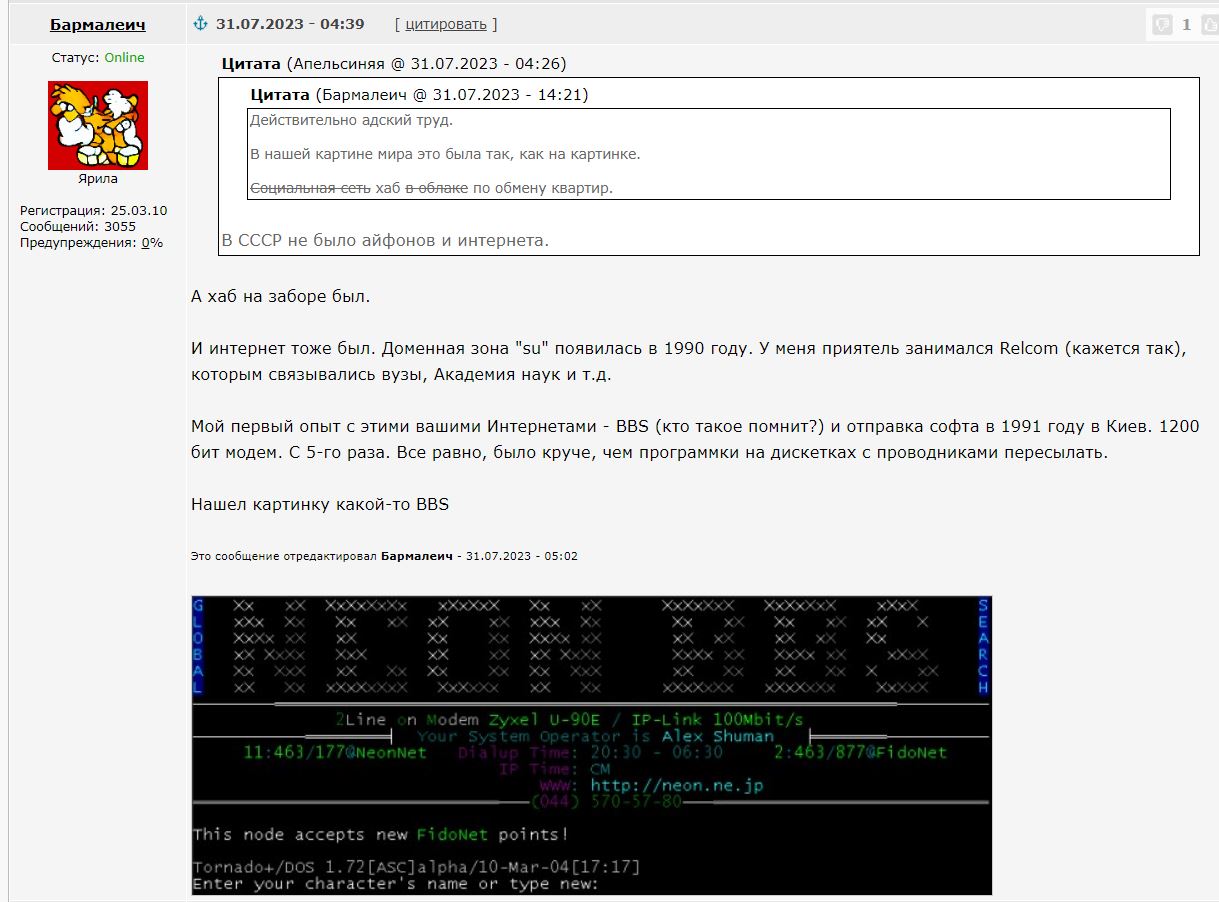1219x902 pixels.
Task: Click the Online status text
Action: tap(125, 58)
